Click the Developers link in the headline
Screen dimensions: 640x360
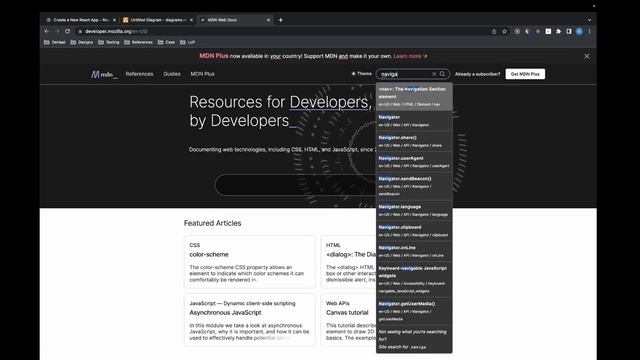tap(329, 102)
